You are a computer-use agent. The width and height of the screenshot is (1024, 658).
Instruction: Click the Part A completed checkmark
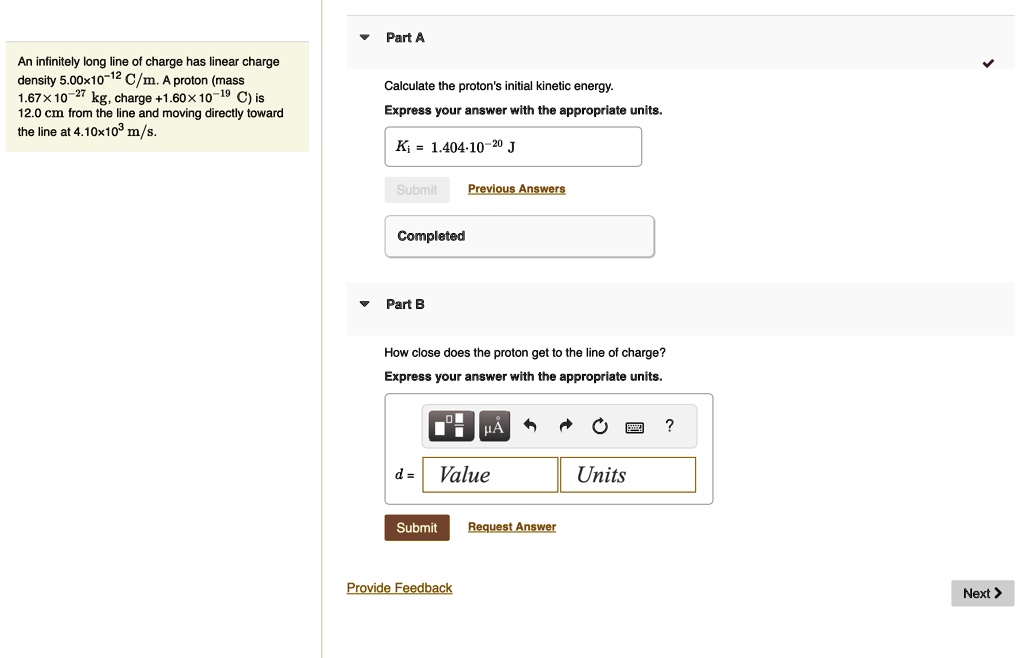click(x=988, y=64)
